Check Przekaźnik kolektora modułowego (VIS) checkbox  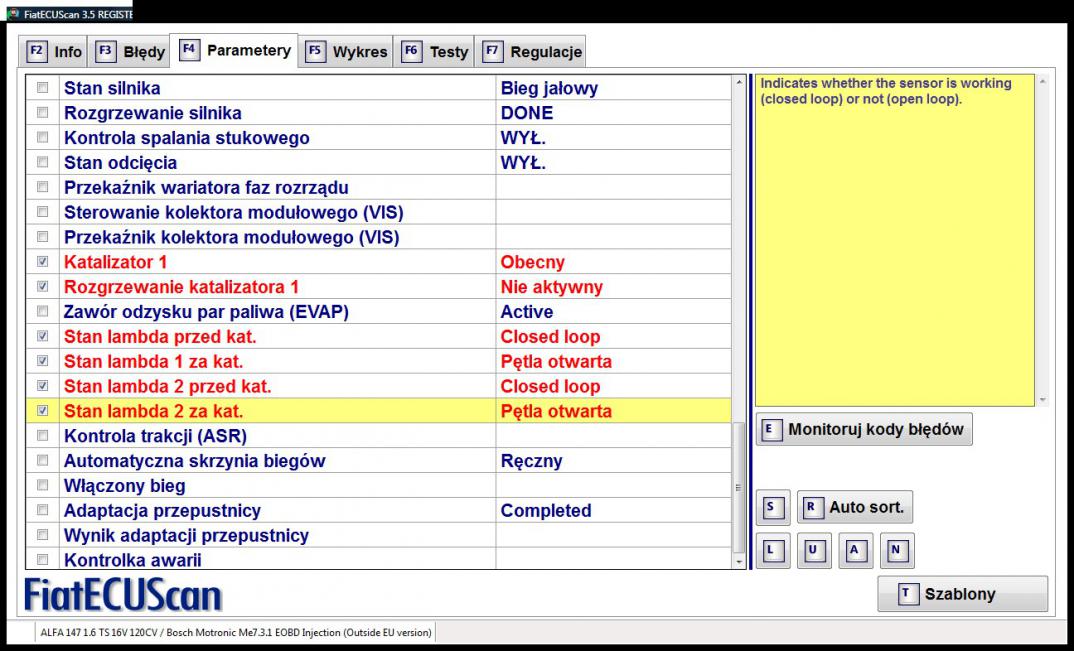42,237
